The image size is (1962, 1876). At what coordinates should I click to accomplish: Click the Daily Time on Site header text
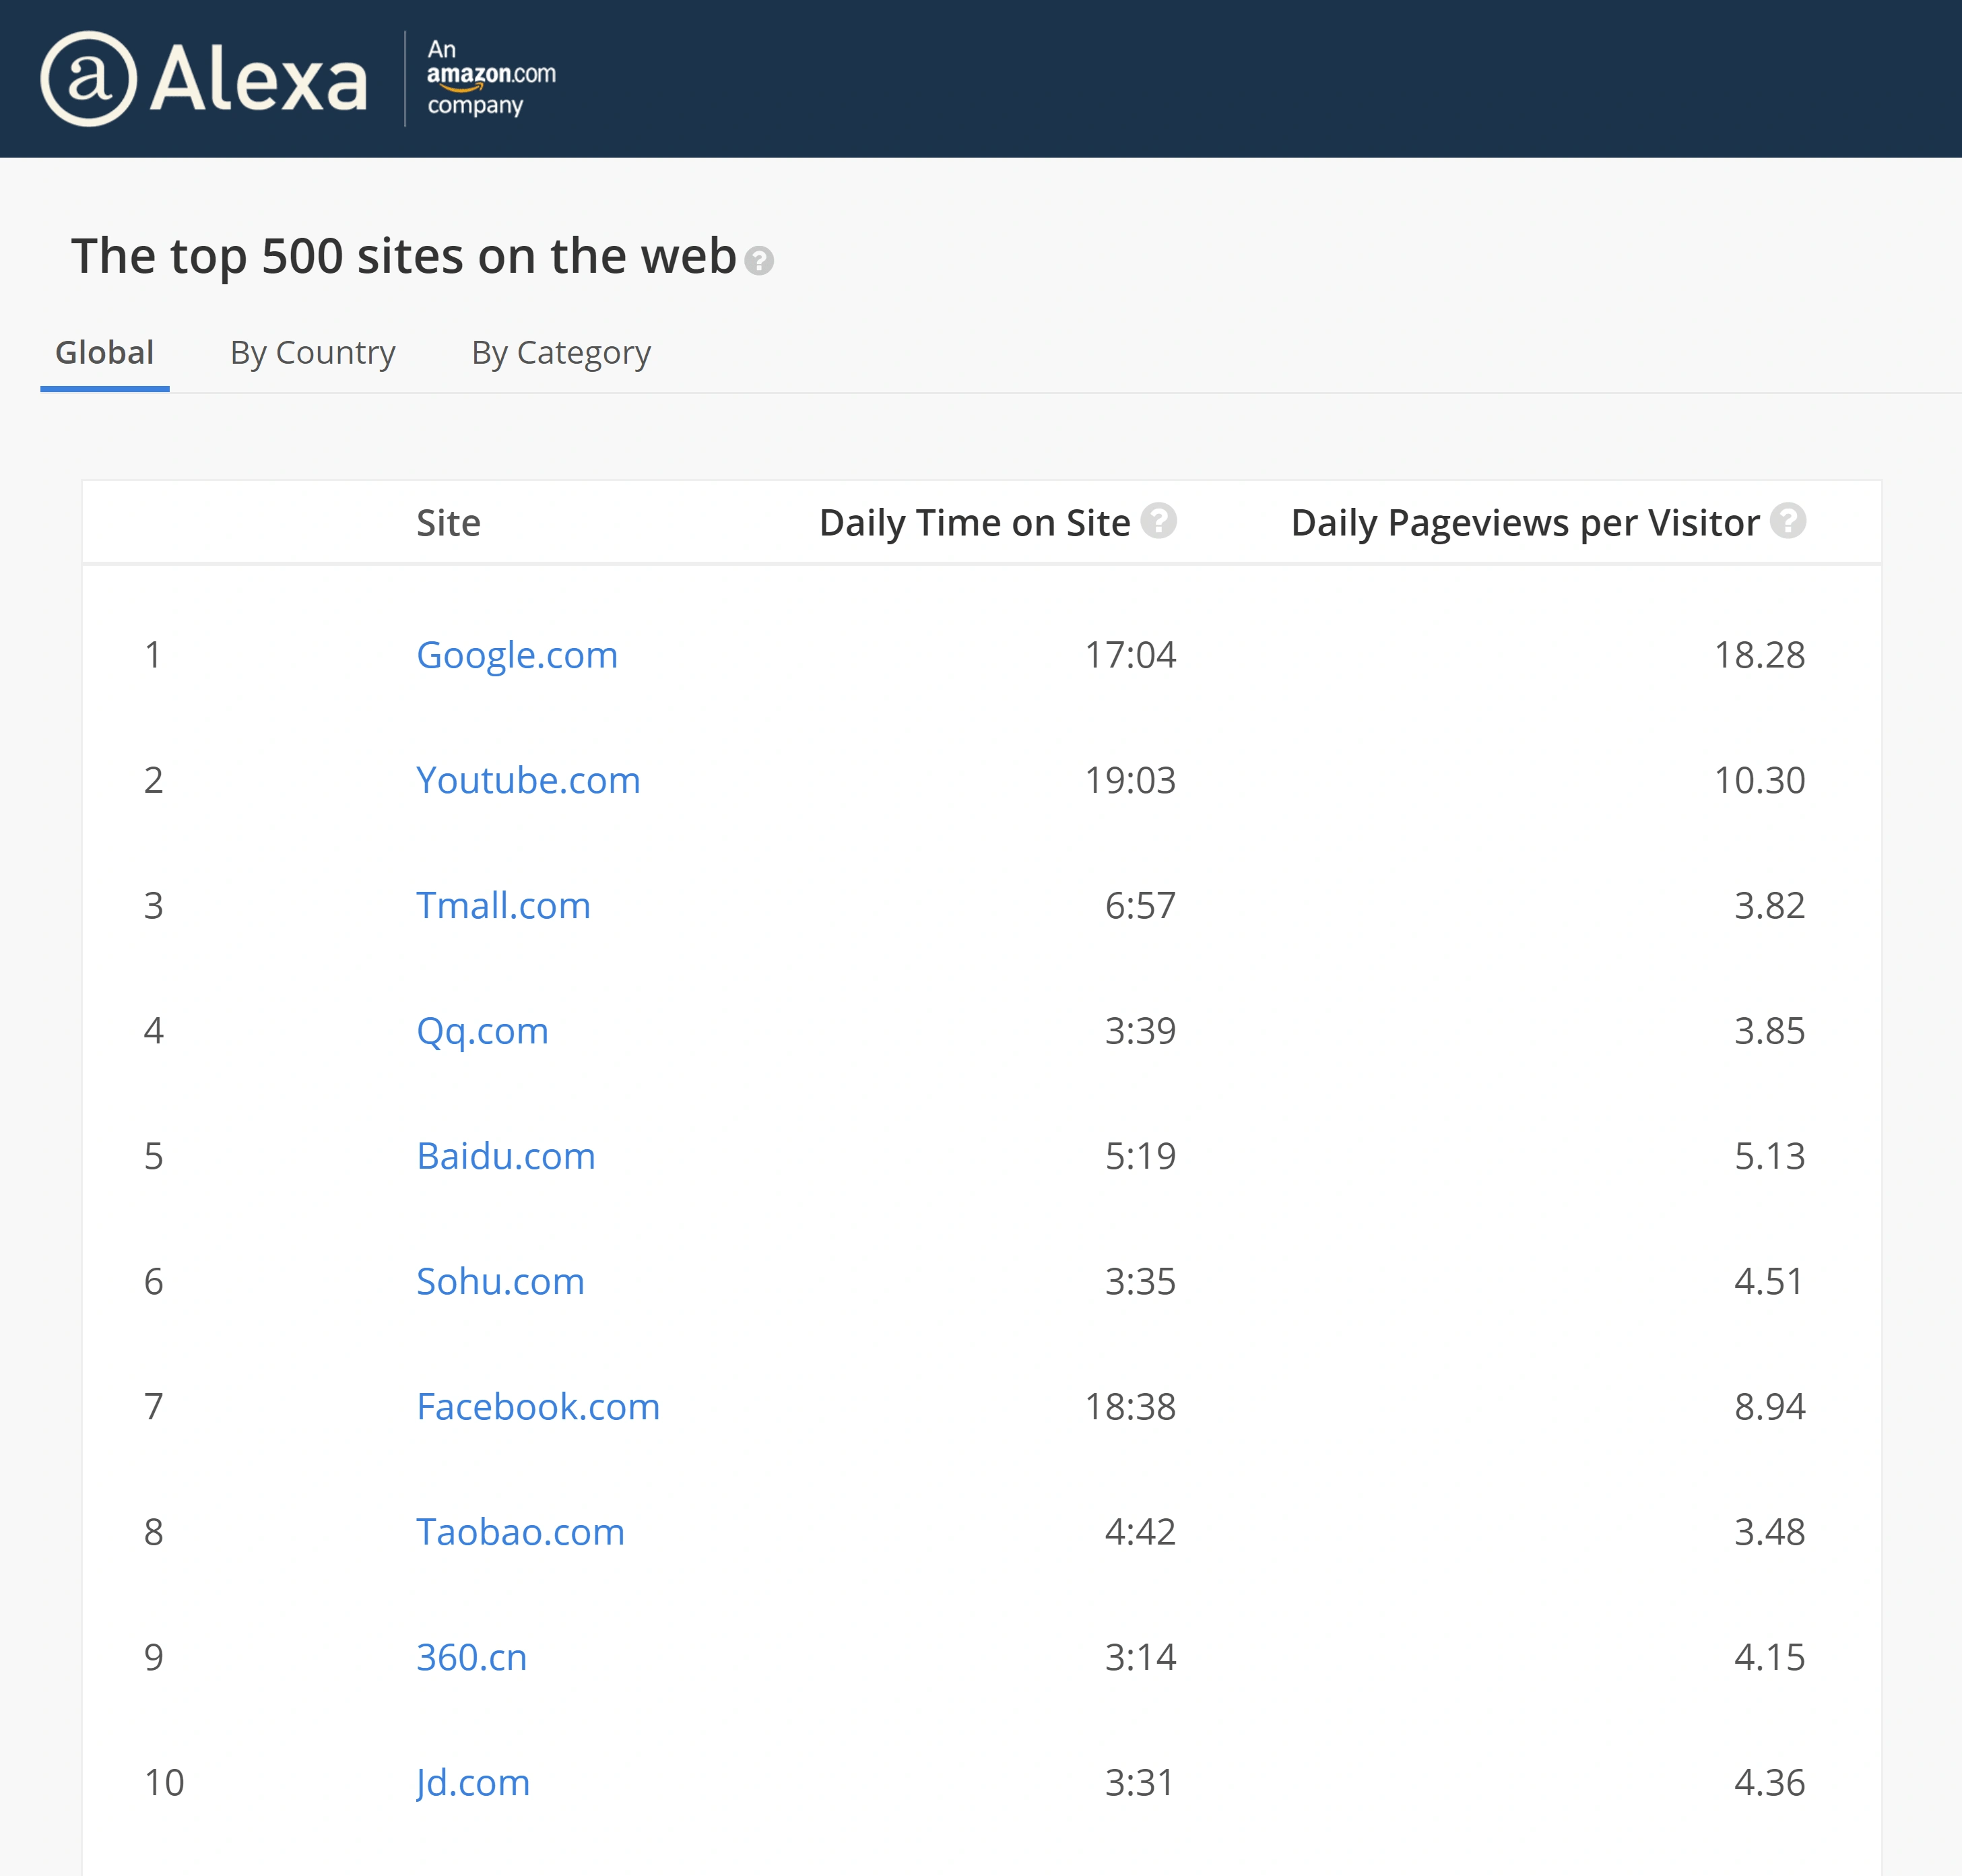point(974,523)
